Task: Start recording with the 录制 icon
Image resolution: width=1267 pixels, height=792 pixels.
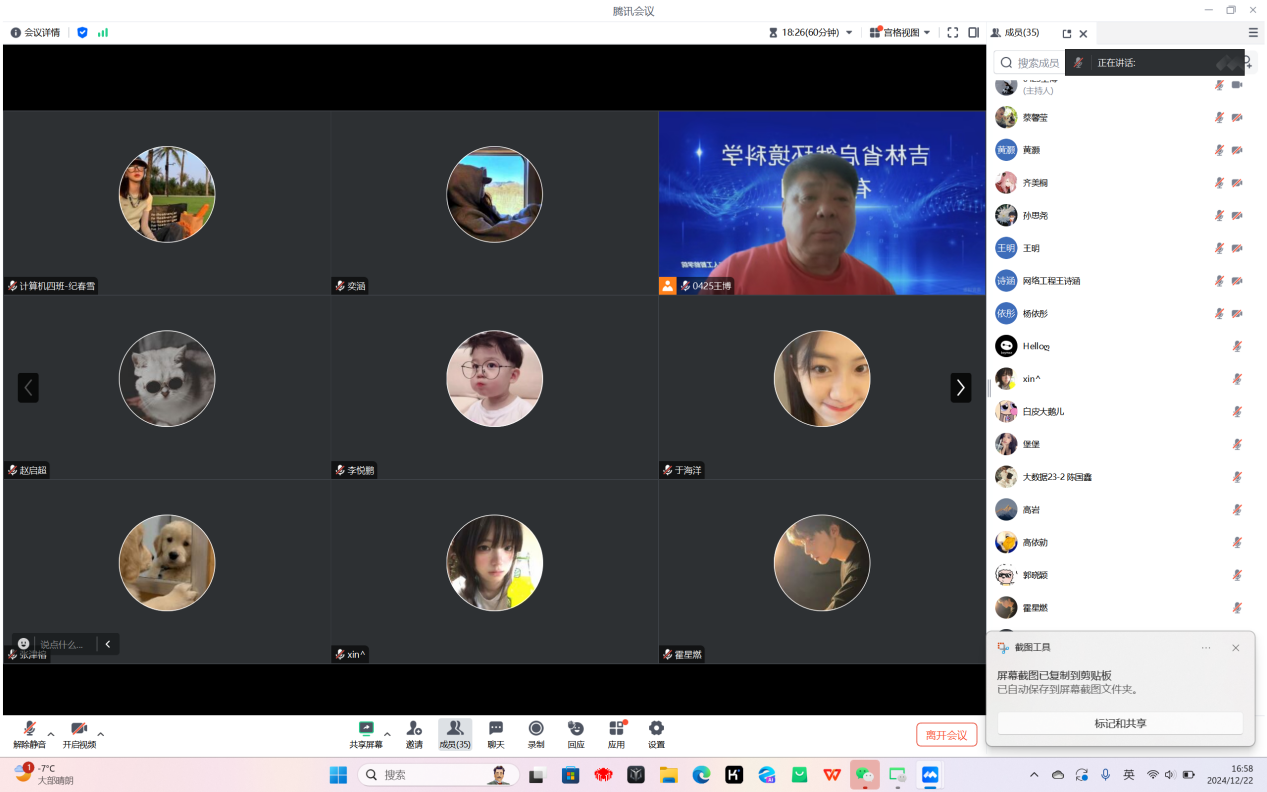Action: point(536,729)
